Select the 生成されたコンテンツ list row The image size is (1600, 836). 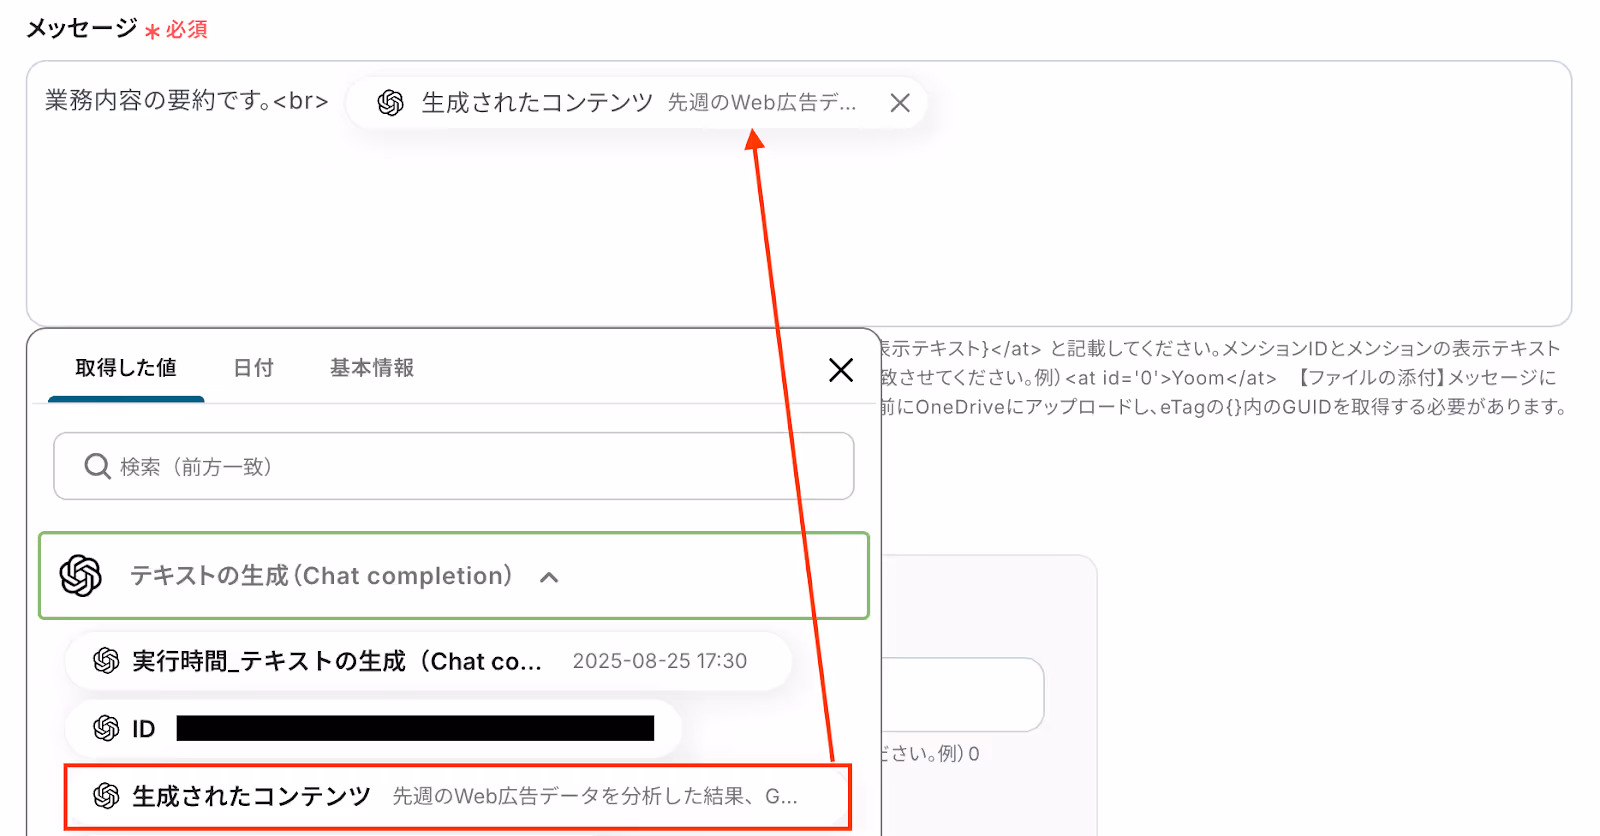[x=457, y=797]
